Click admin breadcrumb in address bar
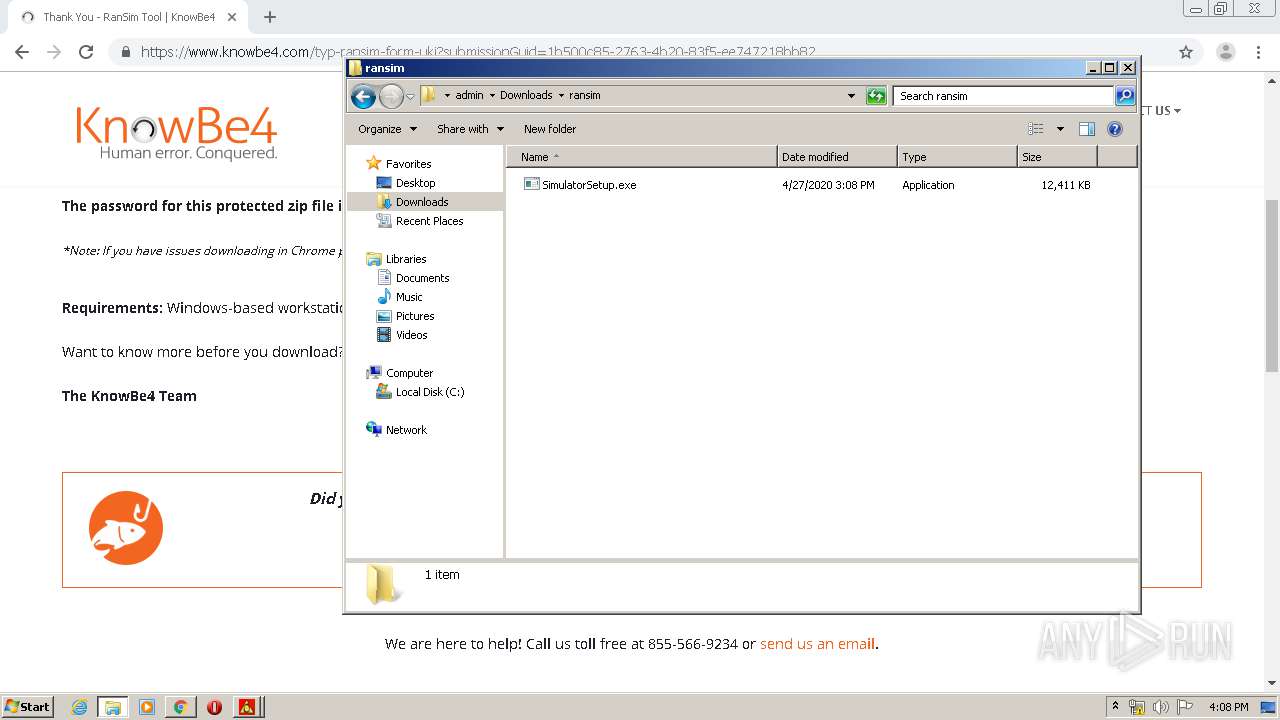 click(469, 96)
